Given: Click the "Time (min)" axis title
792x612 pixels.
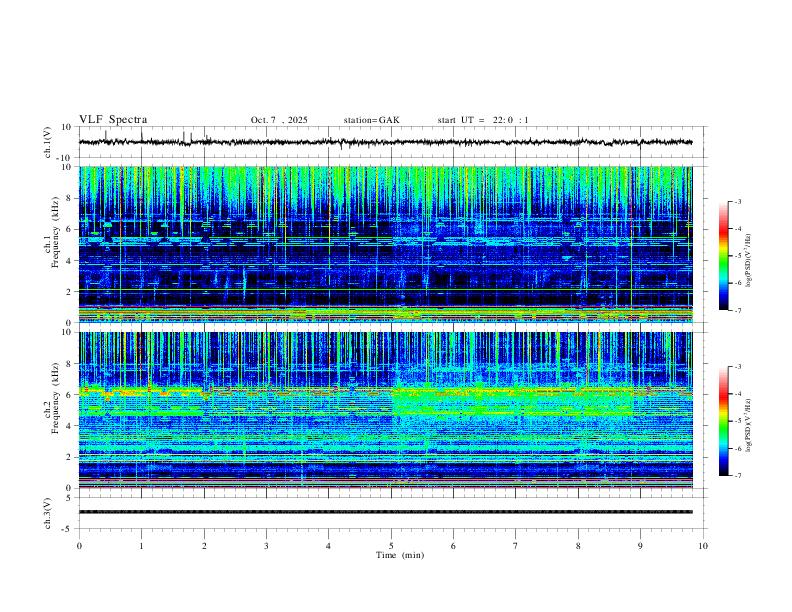Looking at the screenshot, I should pyautogui.click(x=400, y=555).
